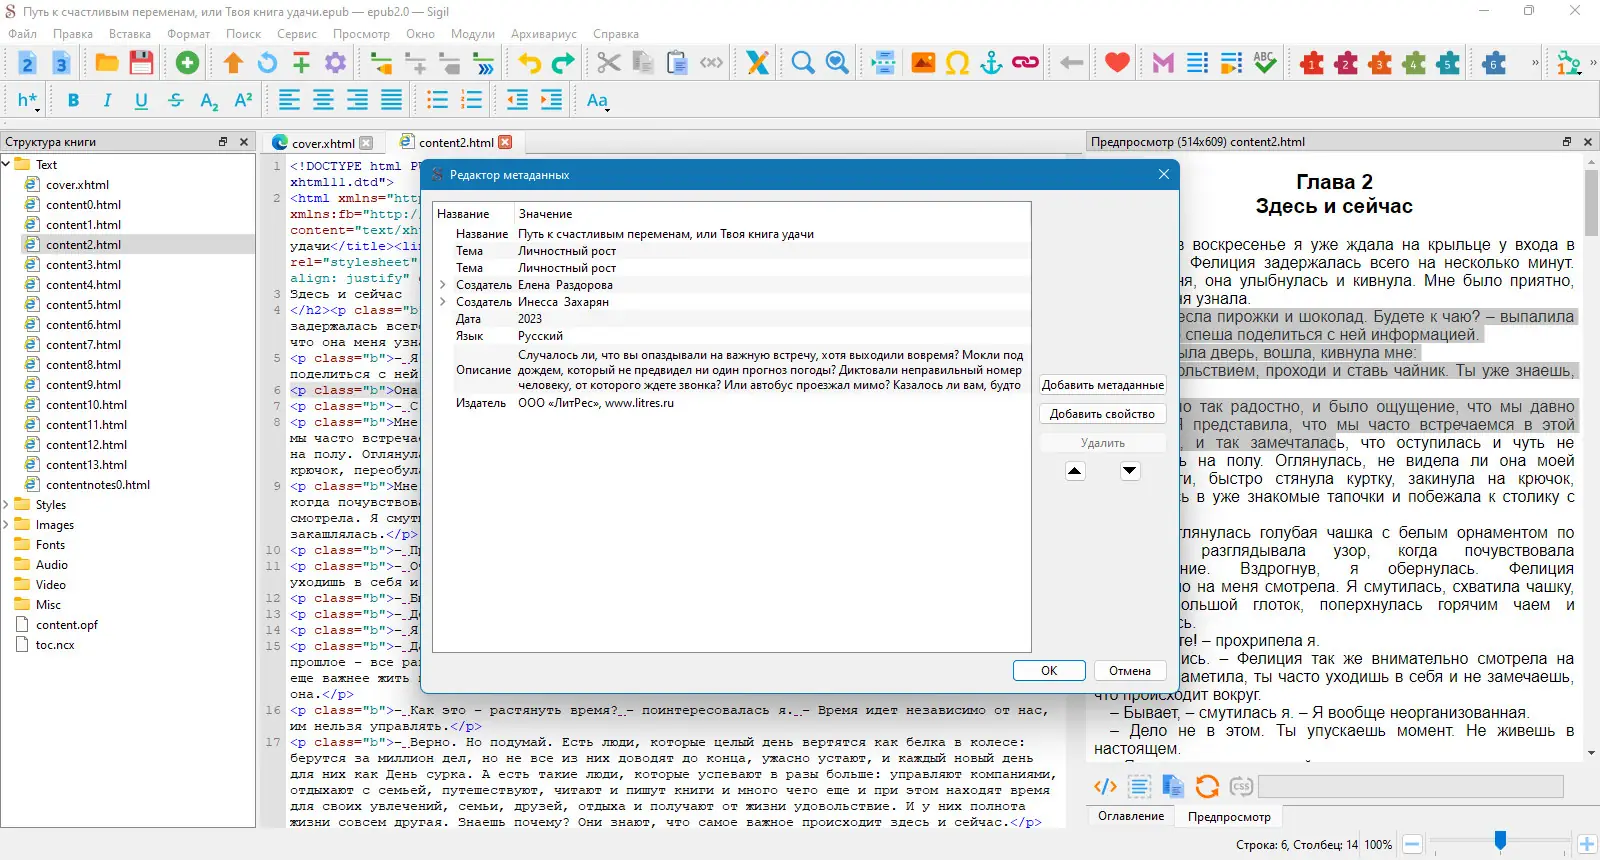Close the content2.html tab
Screen dimensions: 1600x860
pos(506,142)
